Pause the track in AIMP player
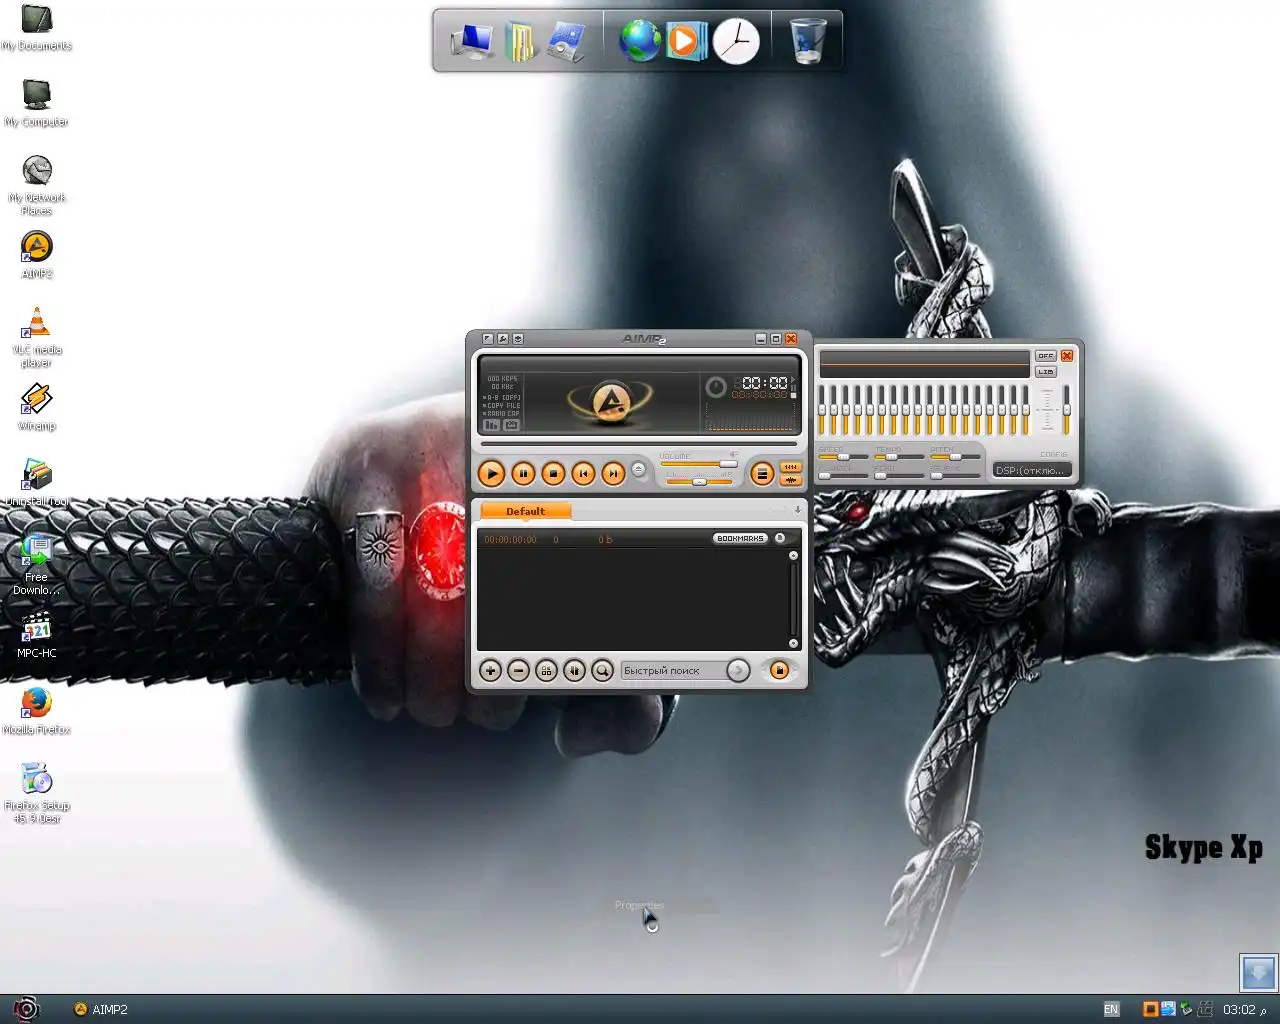Screen dimensions: 1280x1024 pyautogui.click(x=523, y=473)
